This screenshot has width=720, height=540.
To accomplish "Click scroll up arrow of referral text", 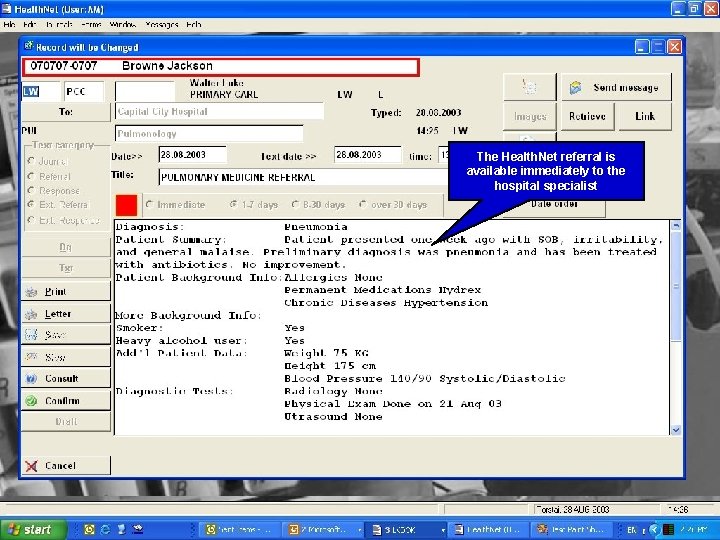I will click(676, 225).
